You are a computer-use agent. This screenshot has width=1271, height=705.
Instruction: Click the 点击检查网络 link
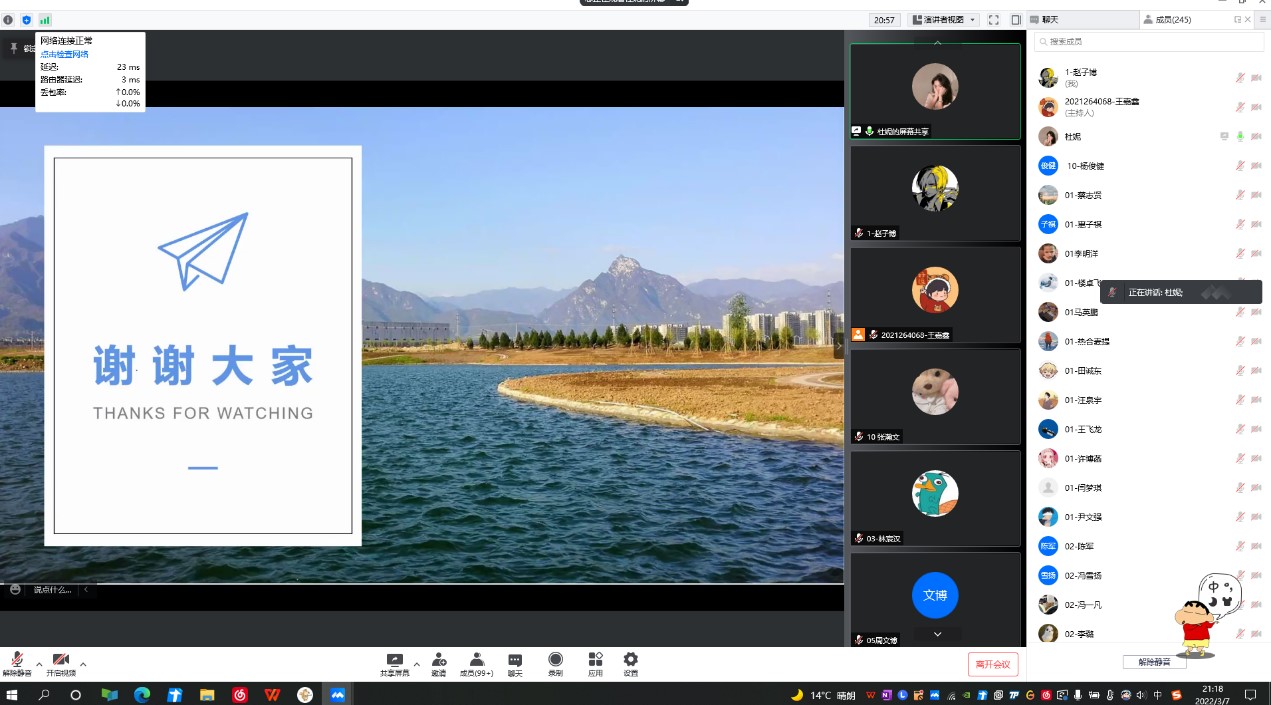click(64, 54)
